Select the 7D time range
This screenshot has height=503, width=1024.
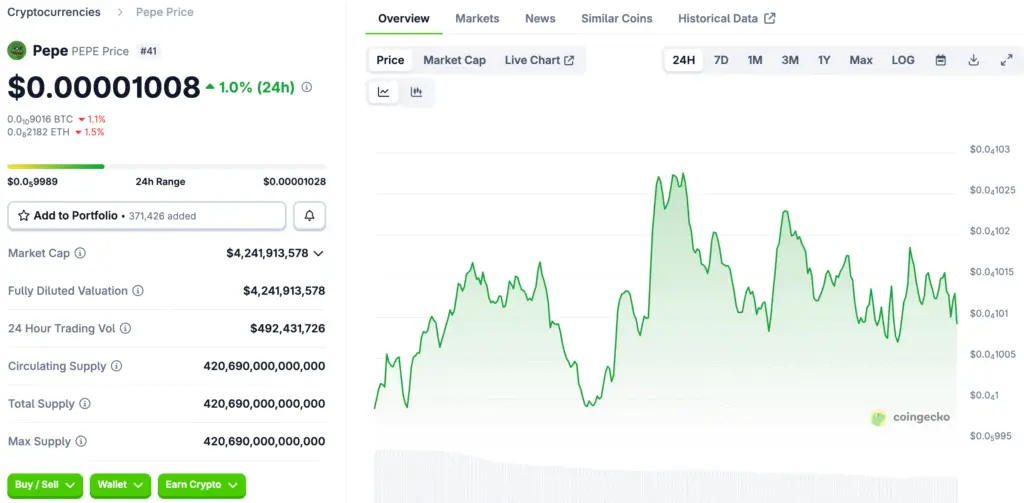pos(721,60)
